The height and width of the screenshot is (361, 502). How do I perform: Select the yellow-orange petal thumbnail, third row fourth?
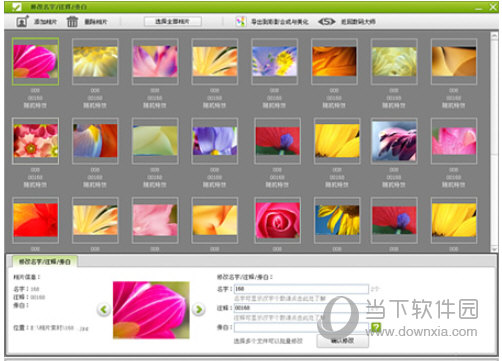coord(215,220)
